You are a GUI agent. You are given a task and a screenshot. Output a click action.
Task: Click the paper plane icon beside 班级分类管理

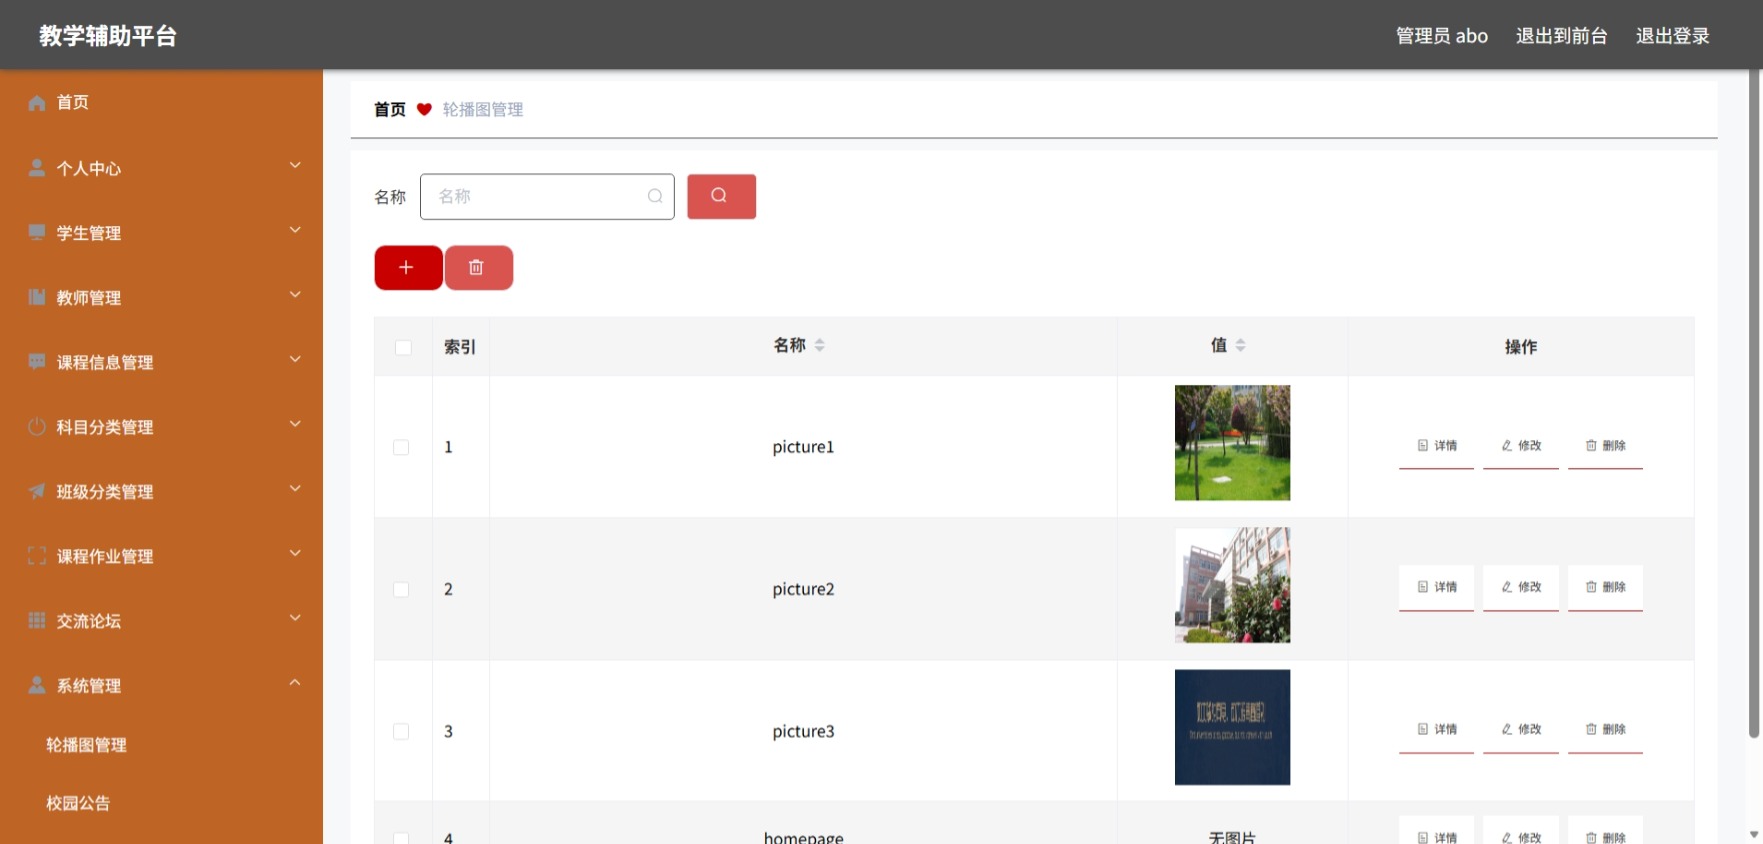pyautogui.click(x=37, y=491)
